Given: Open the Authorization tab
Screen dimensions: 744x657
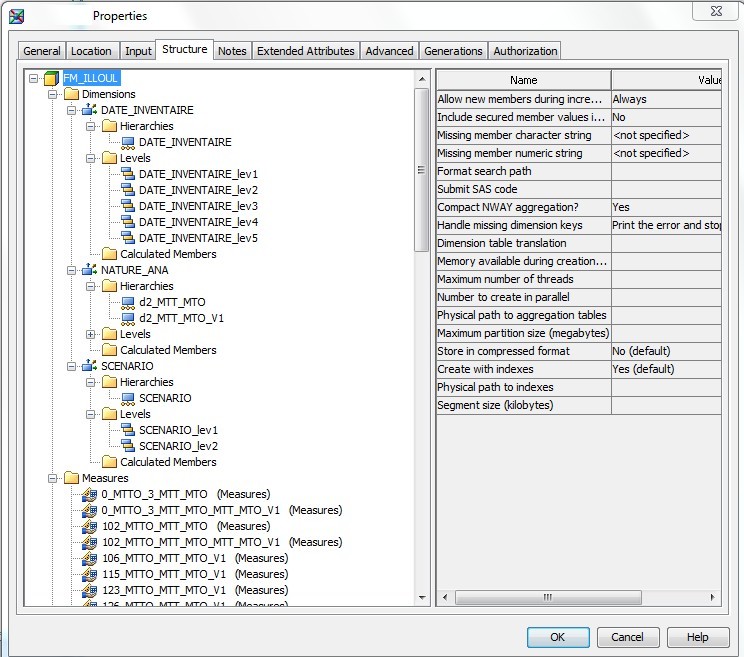Looking at the screenshot, I should [525, 51].
